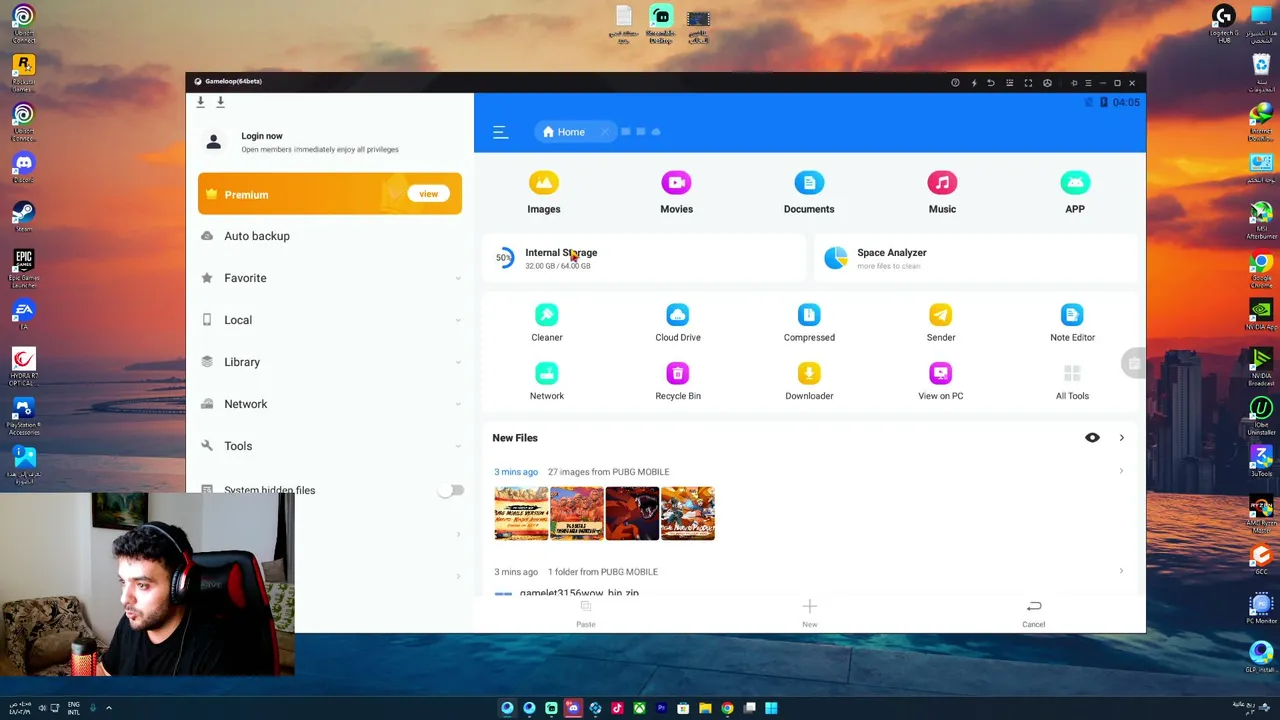Click the Premium banner
This screenshot has height=720, width=1280.
[330, 194]
